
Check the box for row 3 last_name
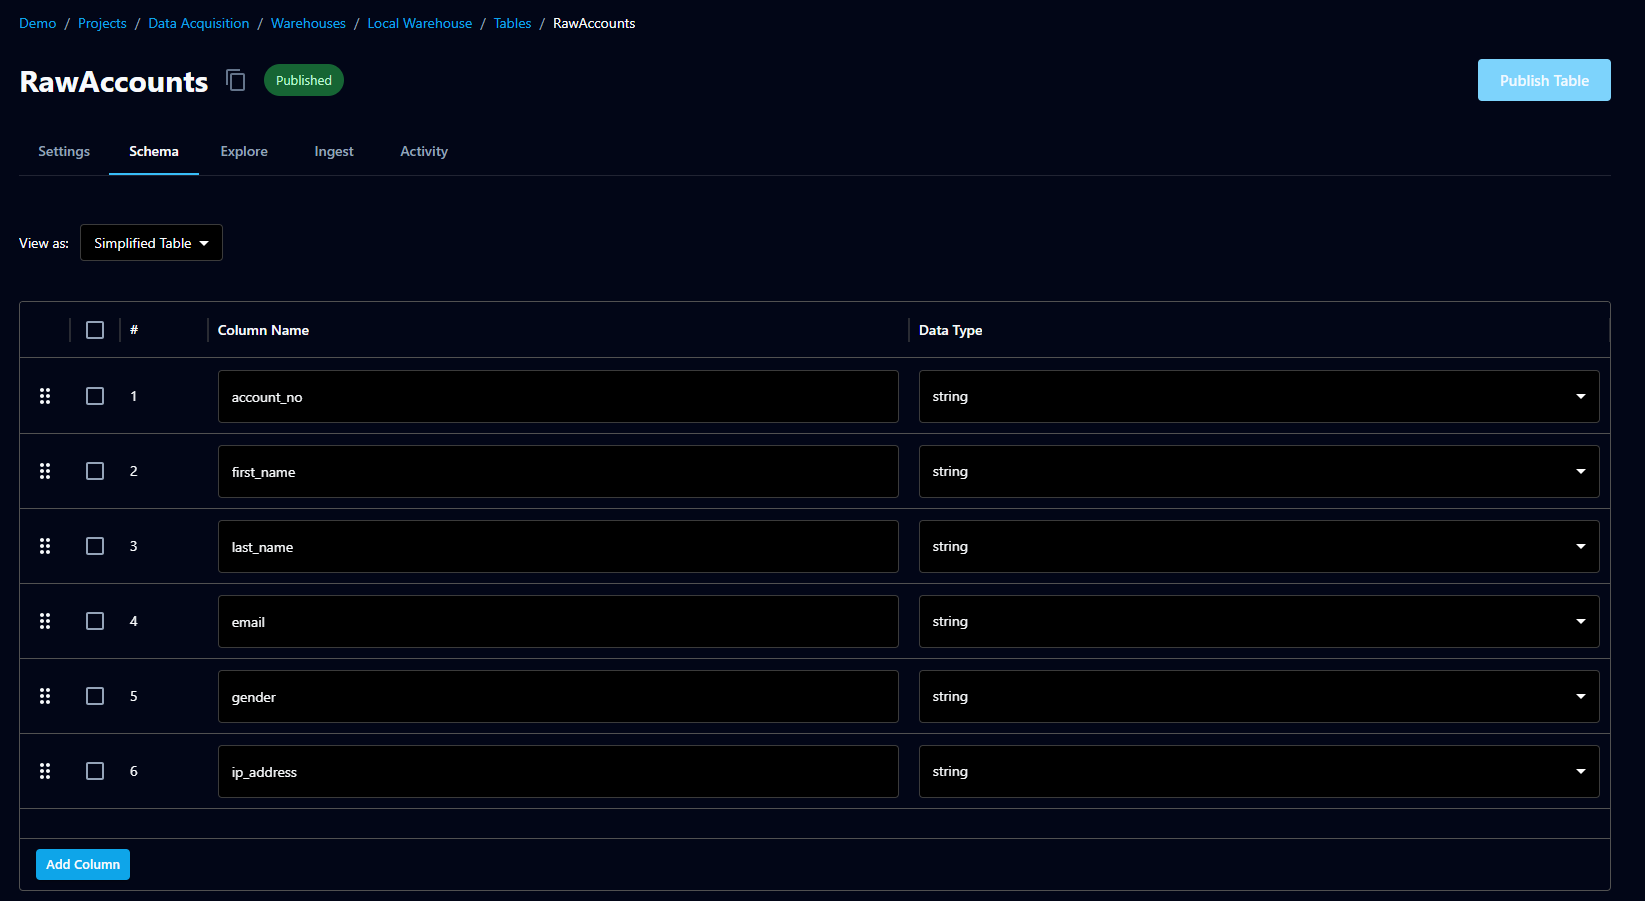[95, 546]
